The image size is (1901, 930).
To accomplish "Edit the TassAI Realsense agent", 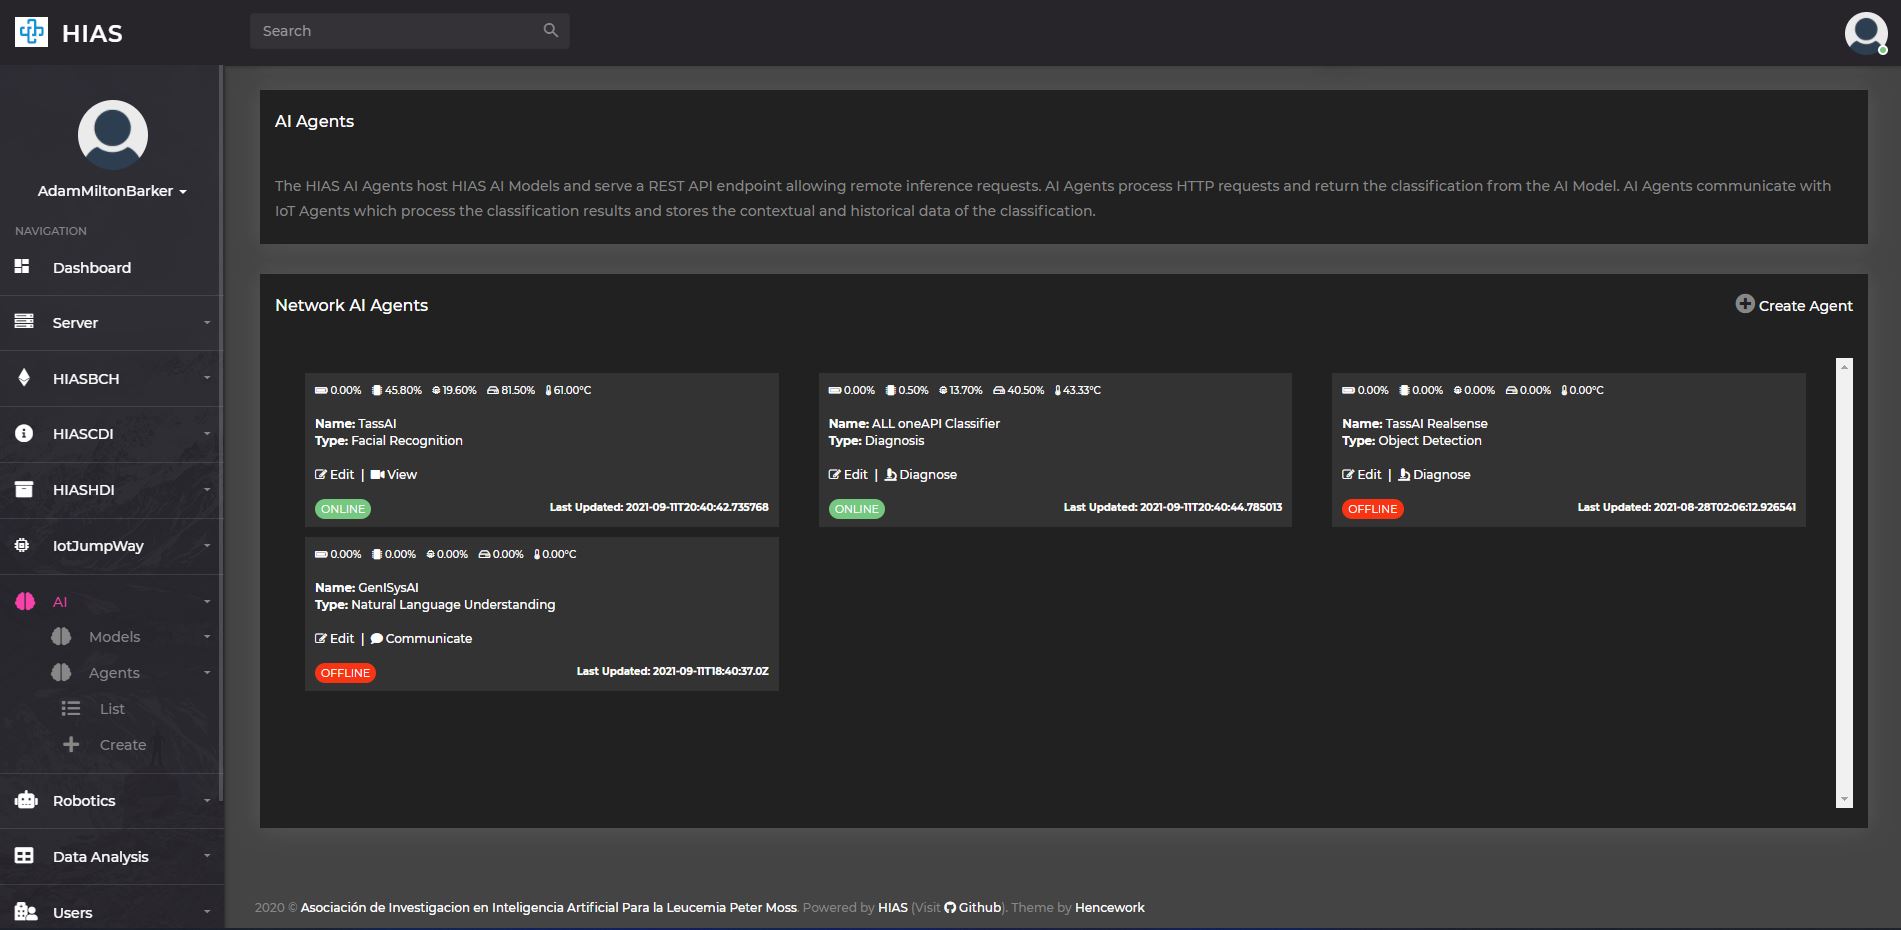I will coord(1362,475).
